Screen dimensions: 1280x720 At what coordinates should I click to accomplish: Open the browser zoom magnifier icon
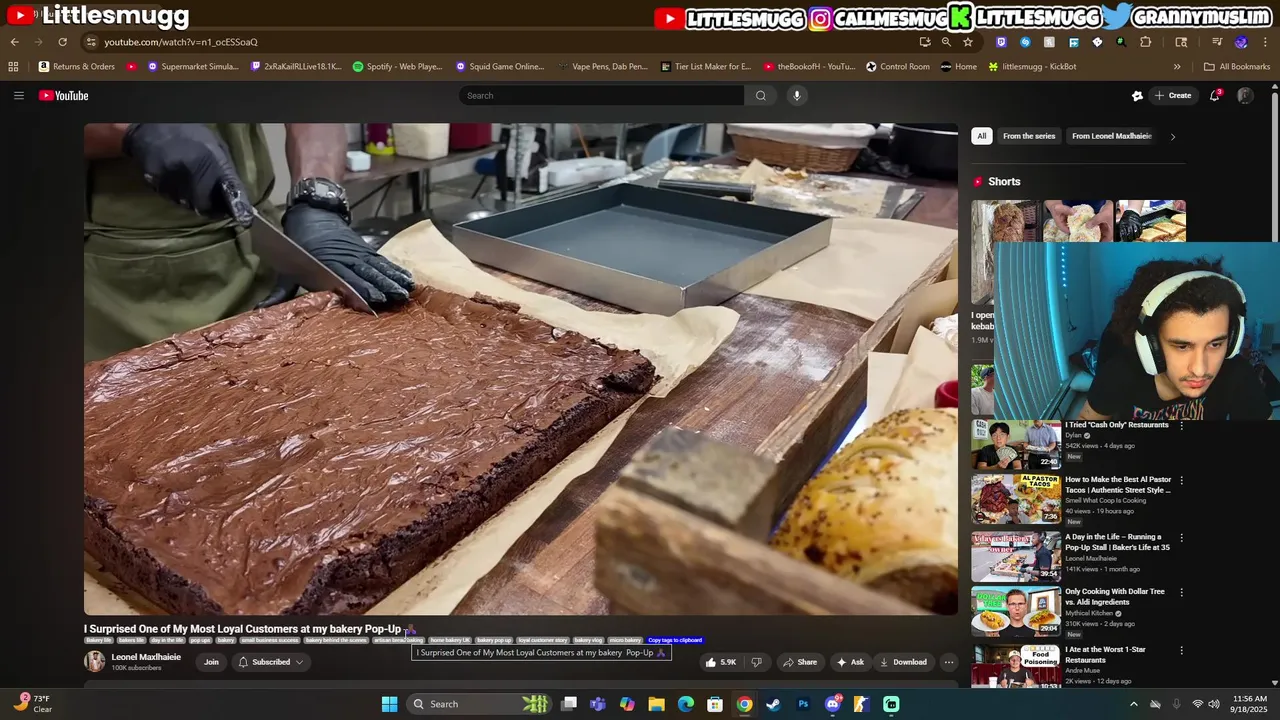click(946, 42)
